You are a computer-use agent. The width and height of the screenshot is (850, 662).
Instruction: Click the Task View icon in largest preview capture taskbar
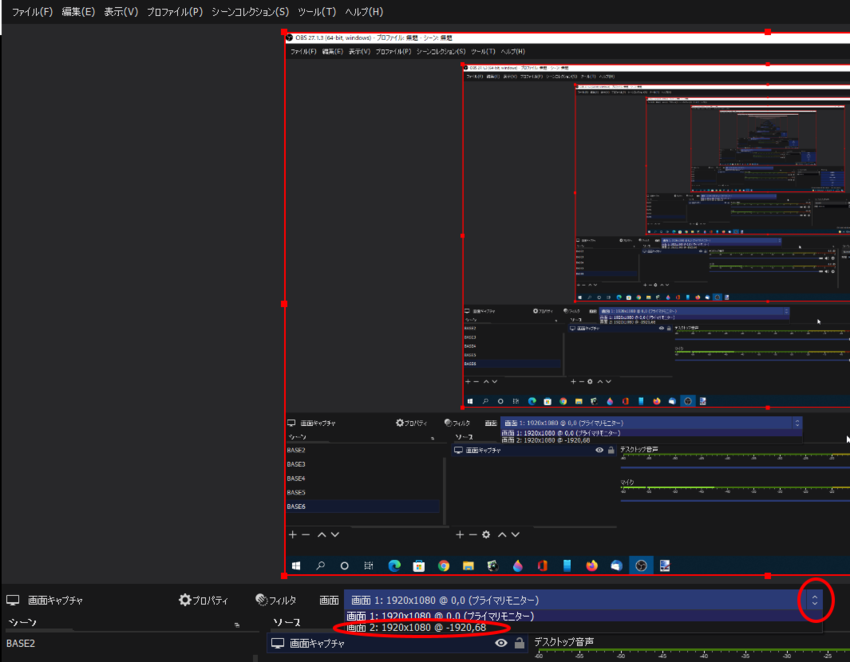[x=369, y=565]
